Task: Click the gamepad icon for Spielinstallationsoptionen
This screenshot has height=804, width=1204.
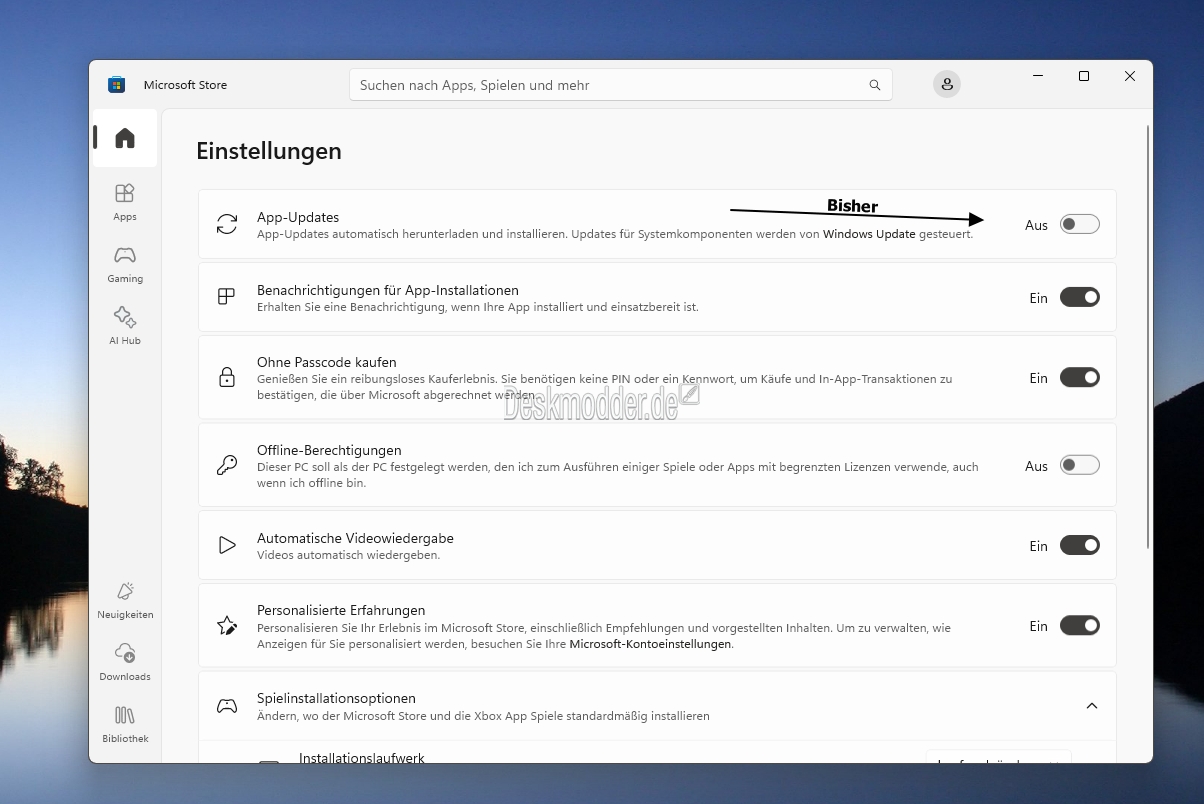Action: 227,706
